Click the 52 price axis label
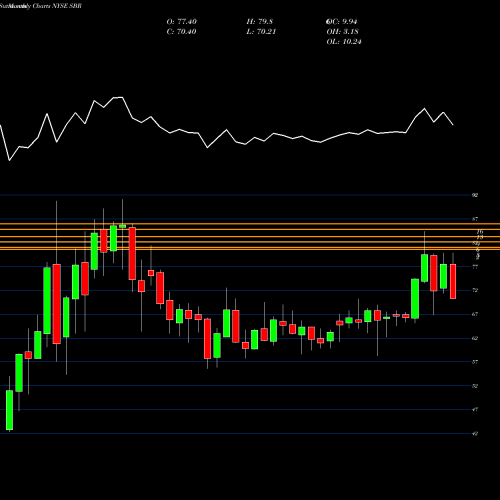Screen dimensions: 500x500 coord(475,386)
